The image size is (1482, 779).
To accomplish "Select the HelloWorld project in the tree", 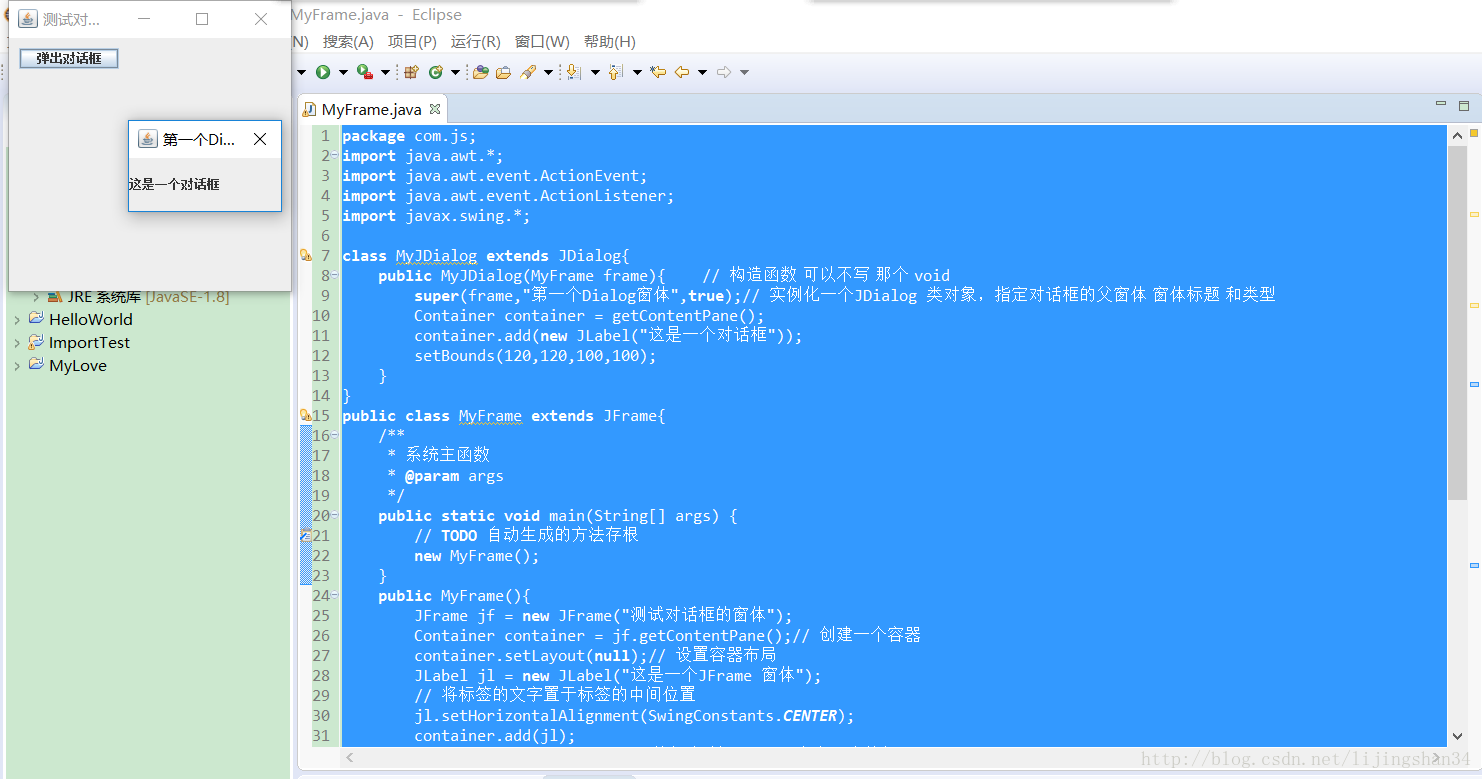I will [x=90, y=320].
